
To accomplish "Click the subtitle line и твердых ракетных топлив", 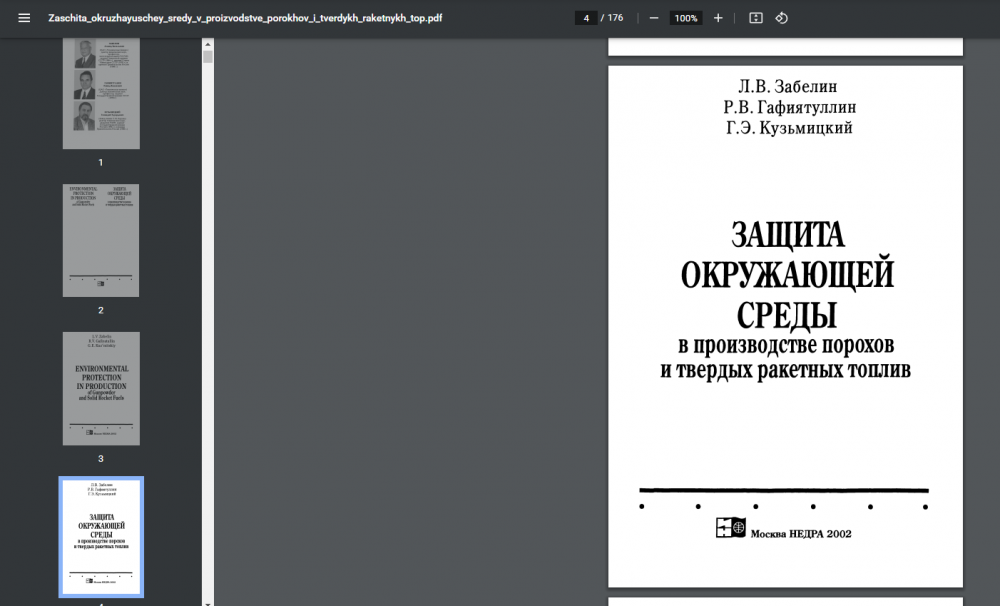I will pyautogui.click(x=786, y=370).
